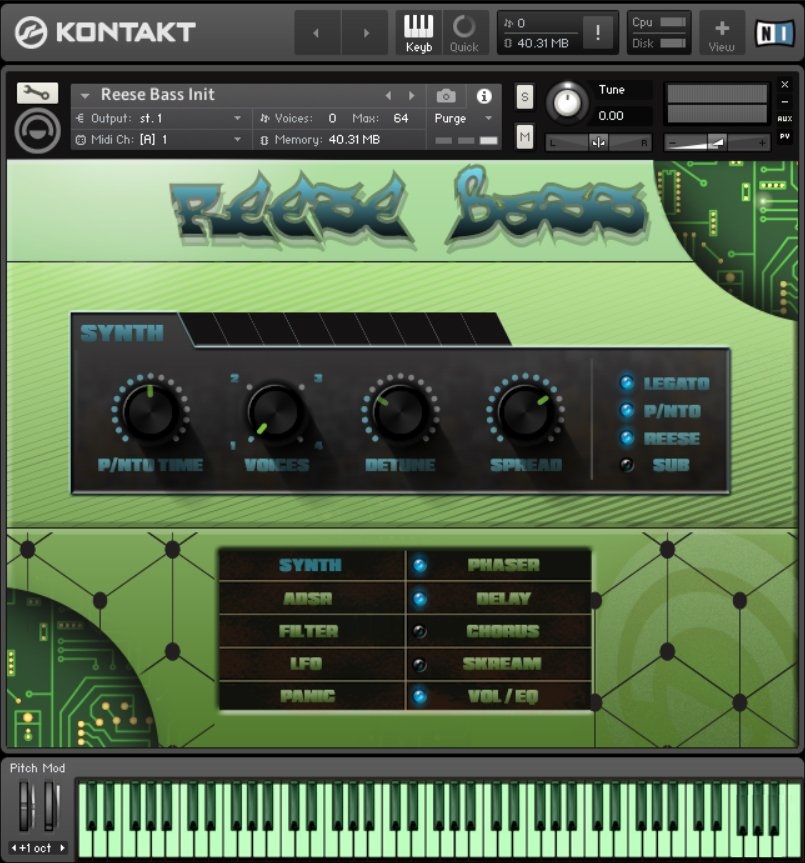Enable the CHORUS power LED

[419, 631]
